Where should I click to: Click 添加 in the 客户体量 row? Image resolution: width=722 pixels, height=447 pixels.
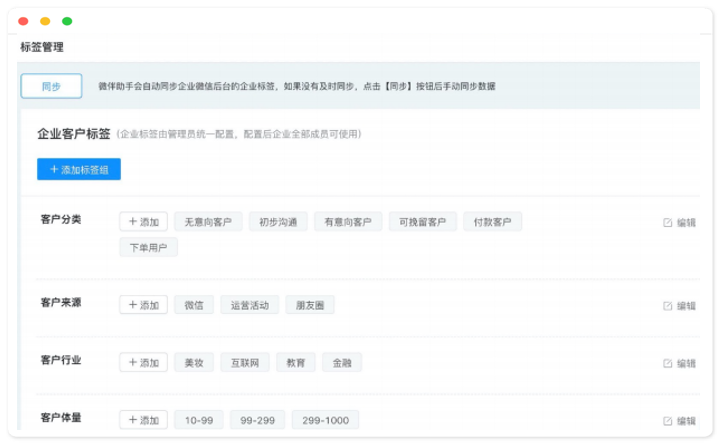[x=143, y=421]
